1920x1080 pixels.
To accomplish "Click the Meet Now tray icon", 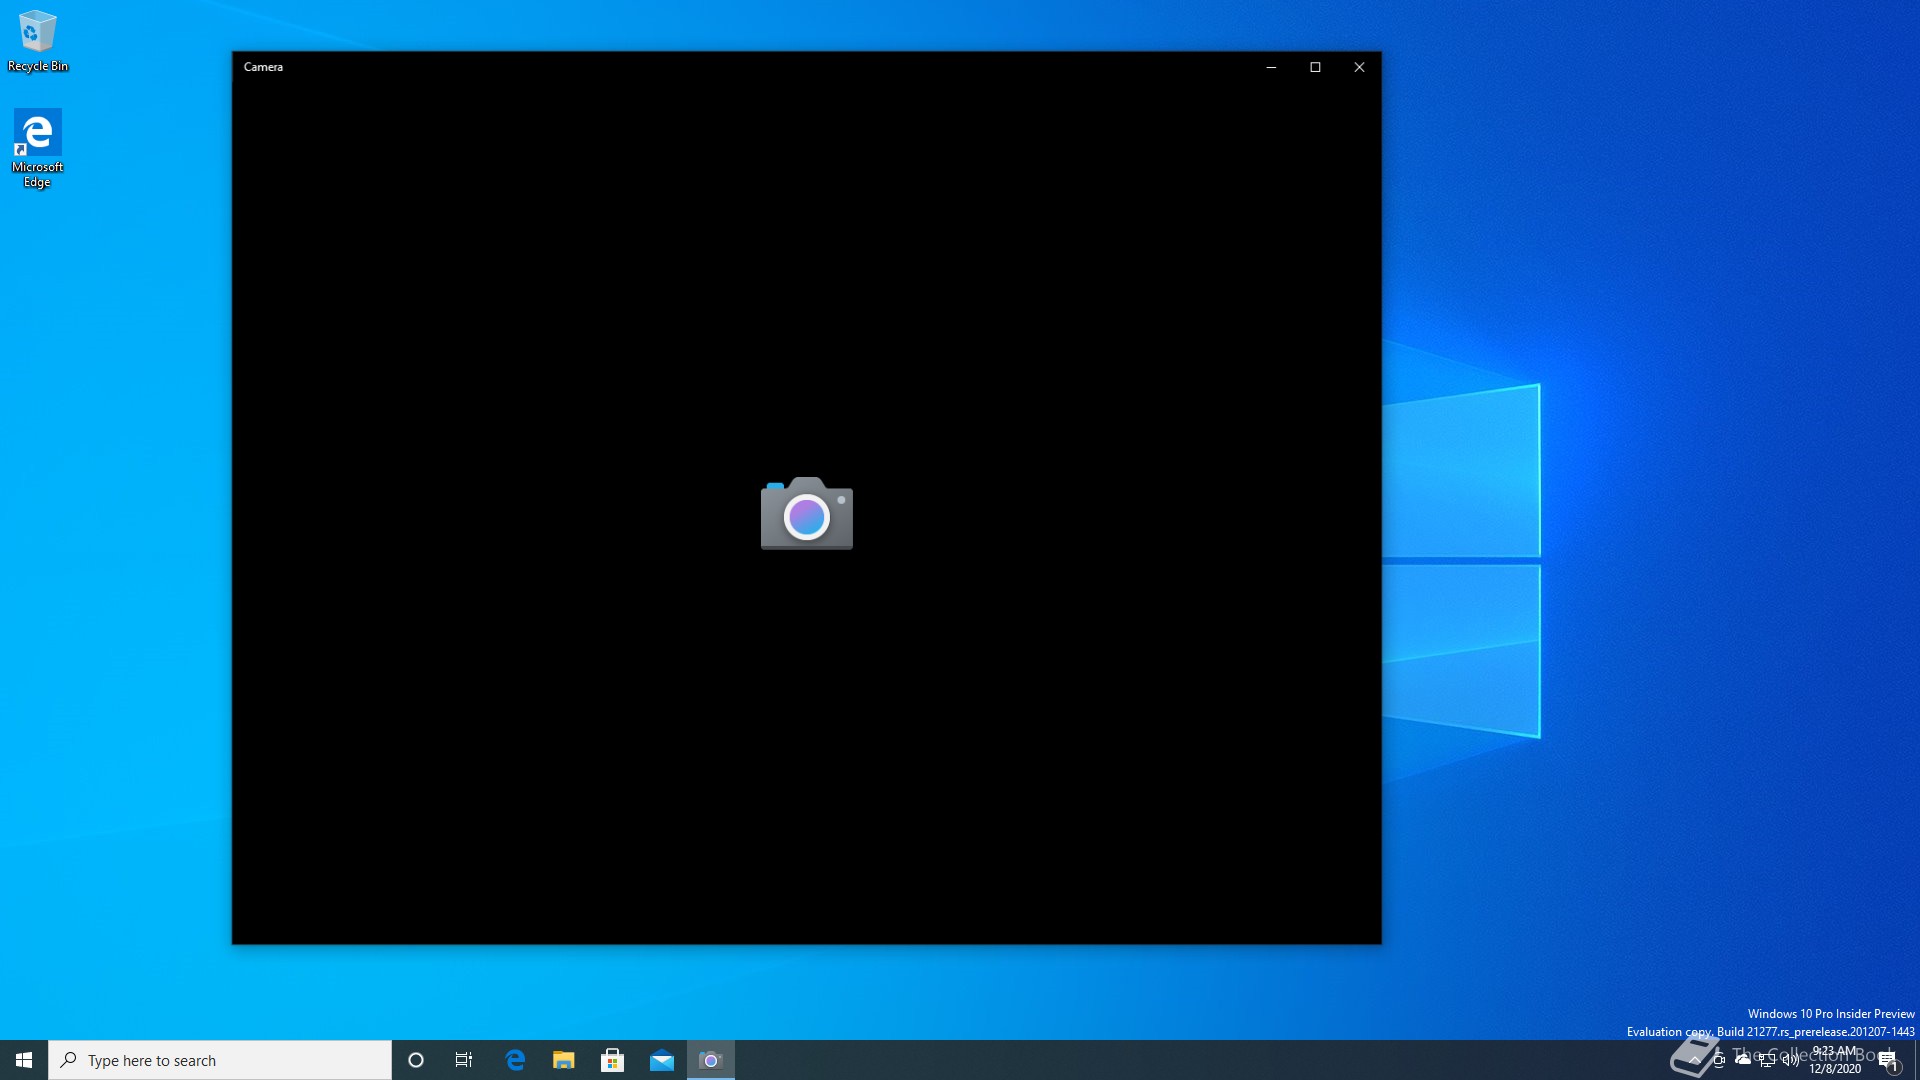I will click(1719, 1060).
